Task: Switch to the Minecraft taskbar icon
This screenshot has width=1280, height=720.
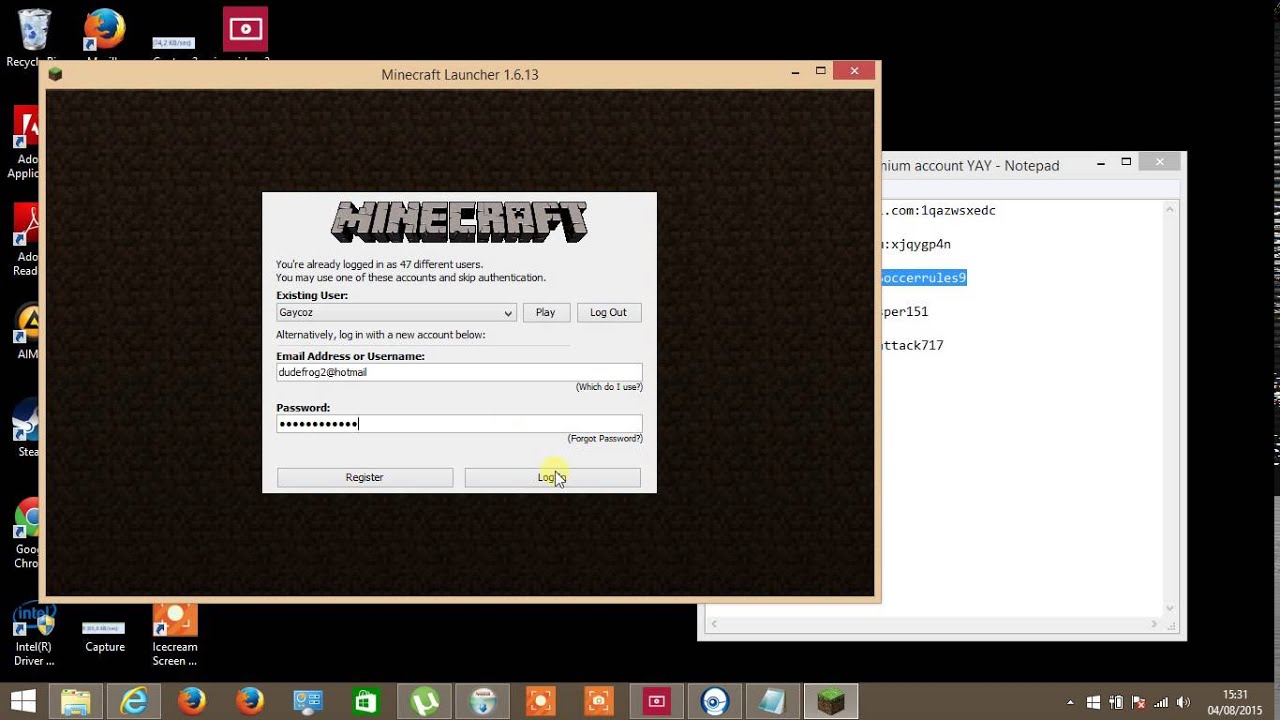Action: click(831, 701)
